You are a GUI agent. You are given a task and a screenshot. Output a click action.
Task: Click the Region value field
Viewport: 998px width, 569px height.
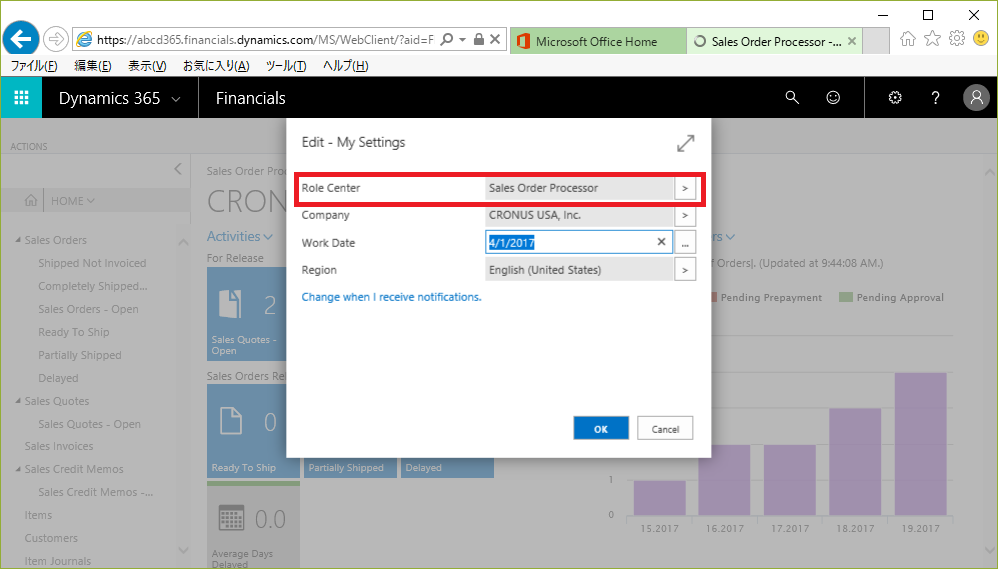click(579, 270)
